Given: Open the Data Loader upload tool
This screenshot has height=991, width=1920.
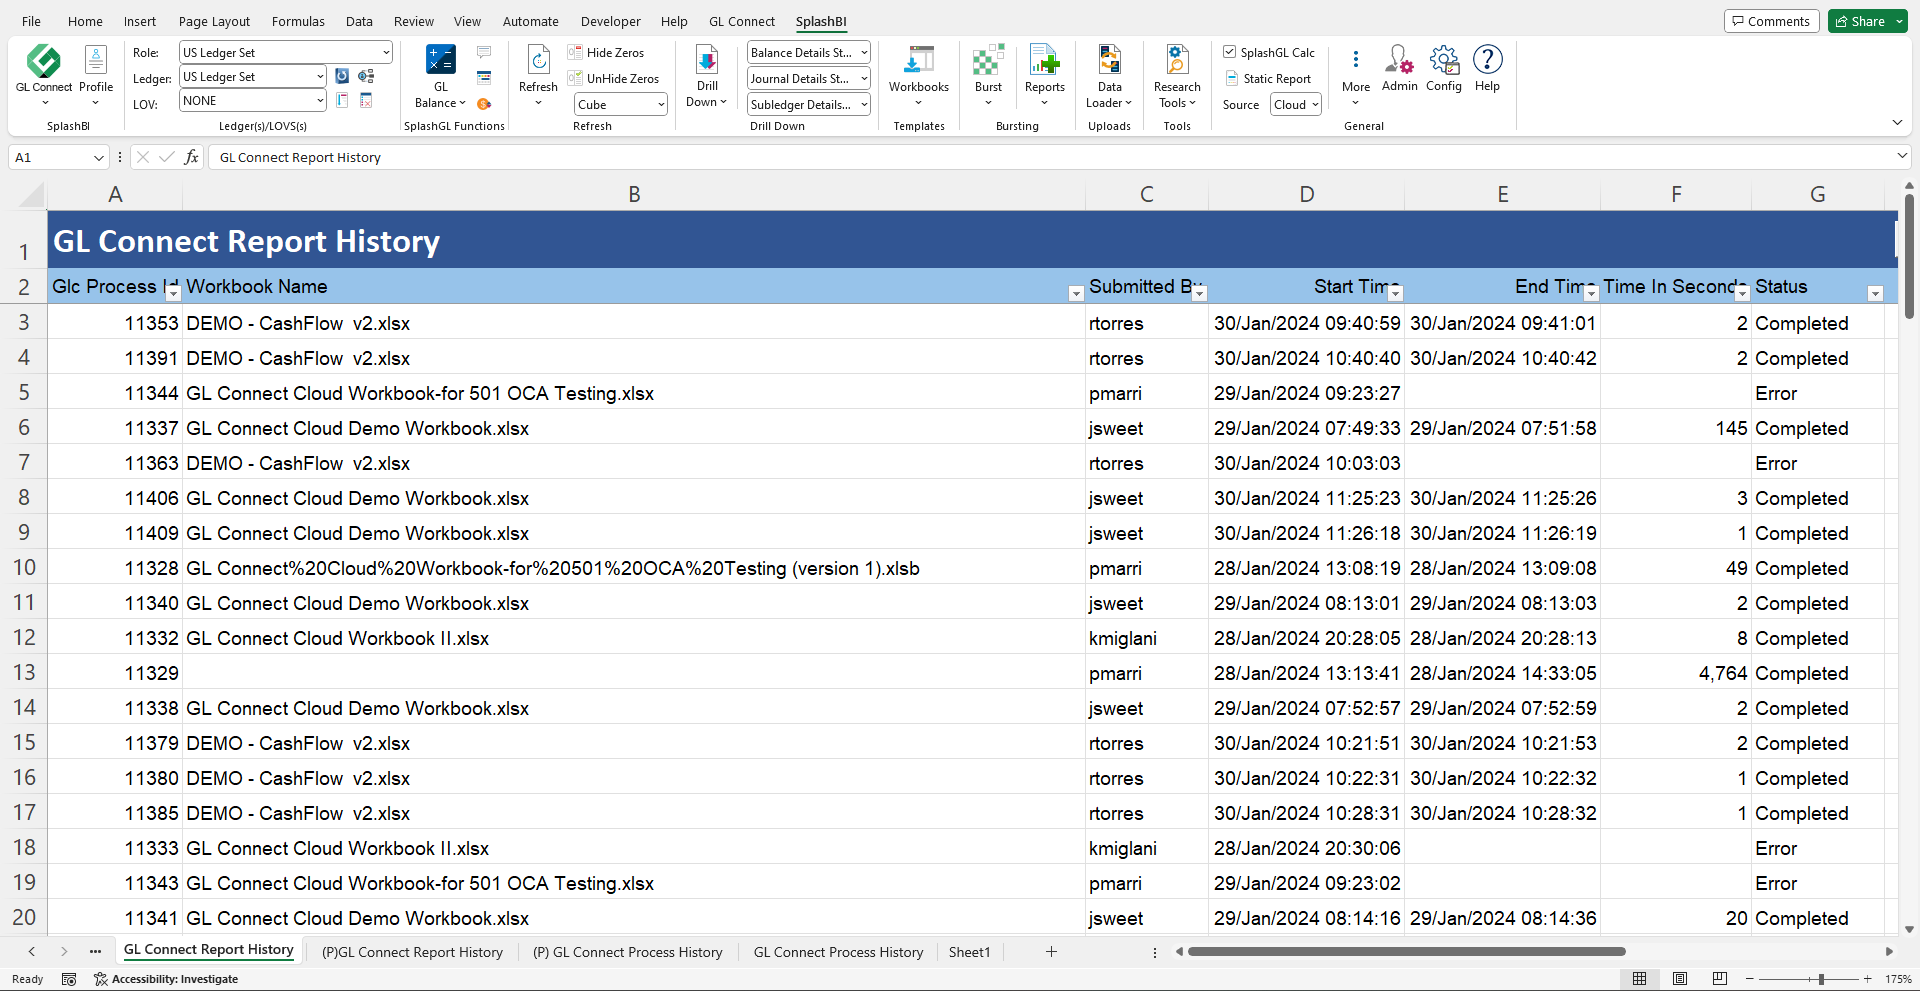Looking at the screenshot, I should click(1109, 62).
